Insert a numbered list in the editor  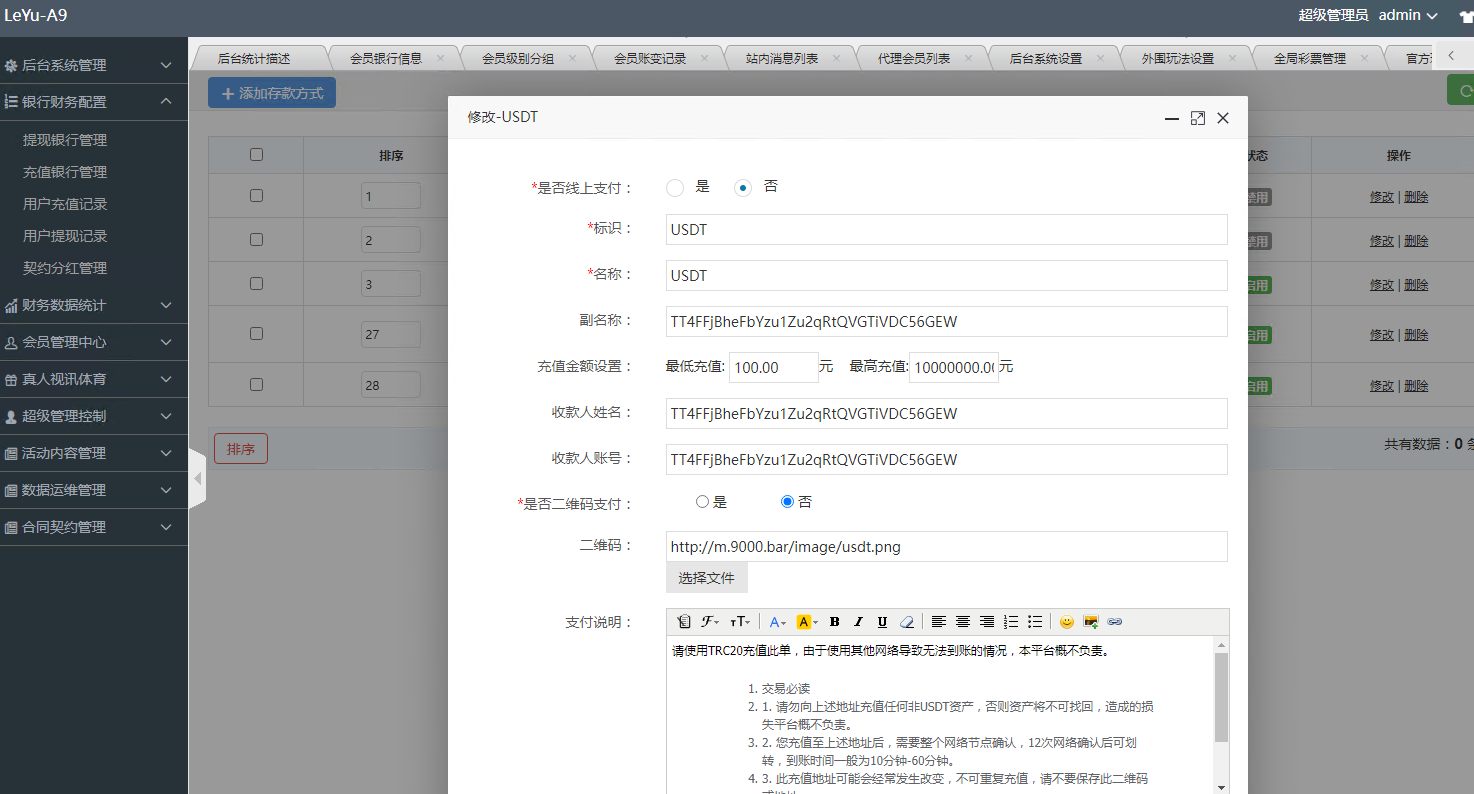pos(1011,622)
